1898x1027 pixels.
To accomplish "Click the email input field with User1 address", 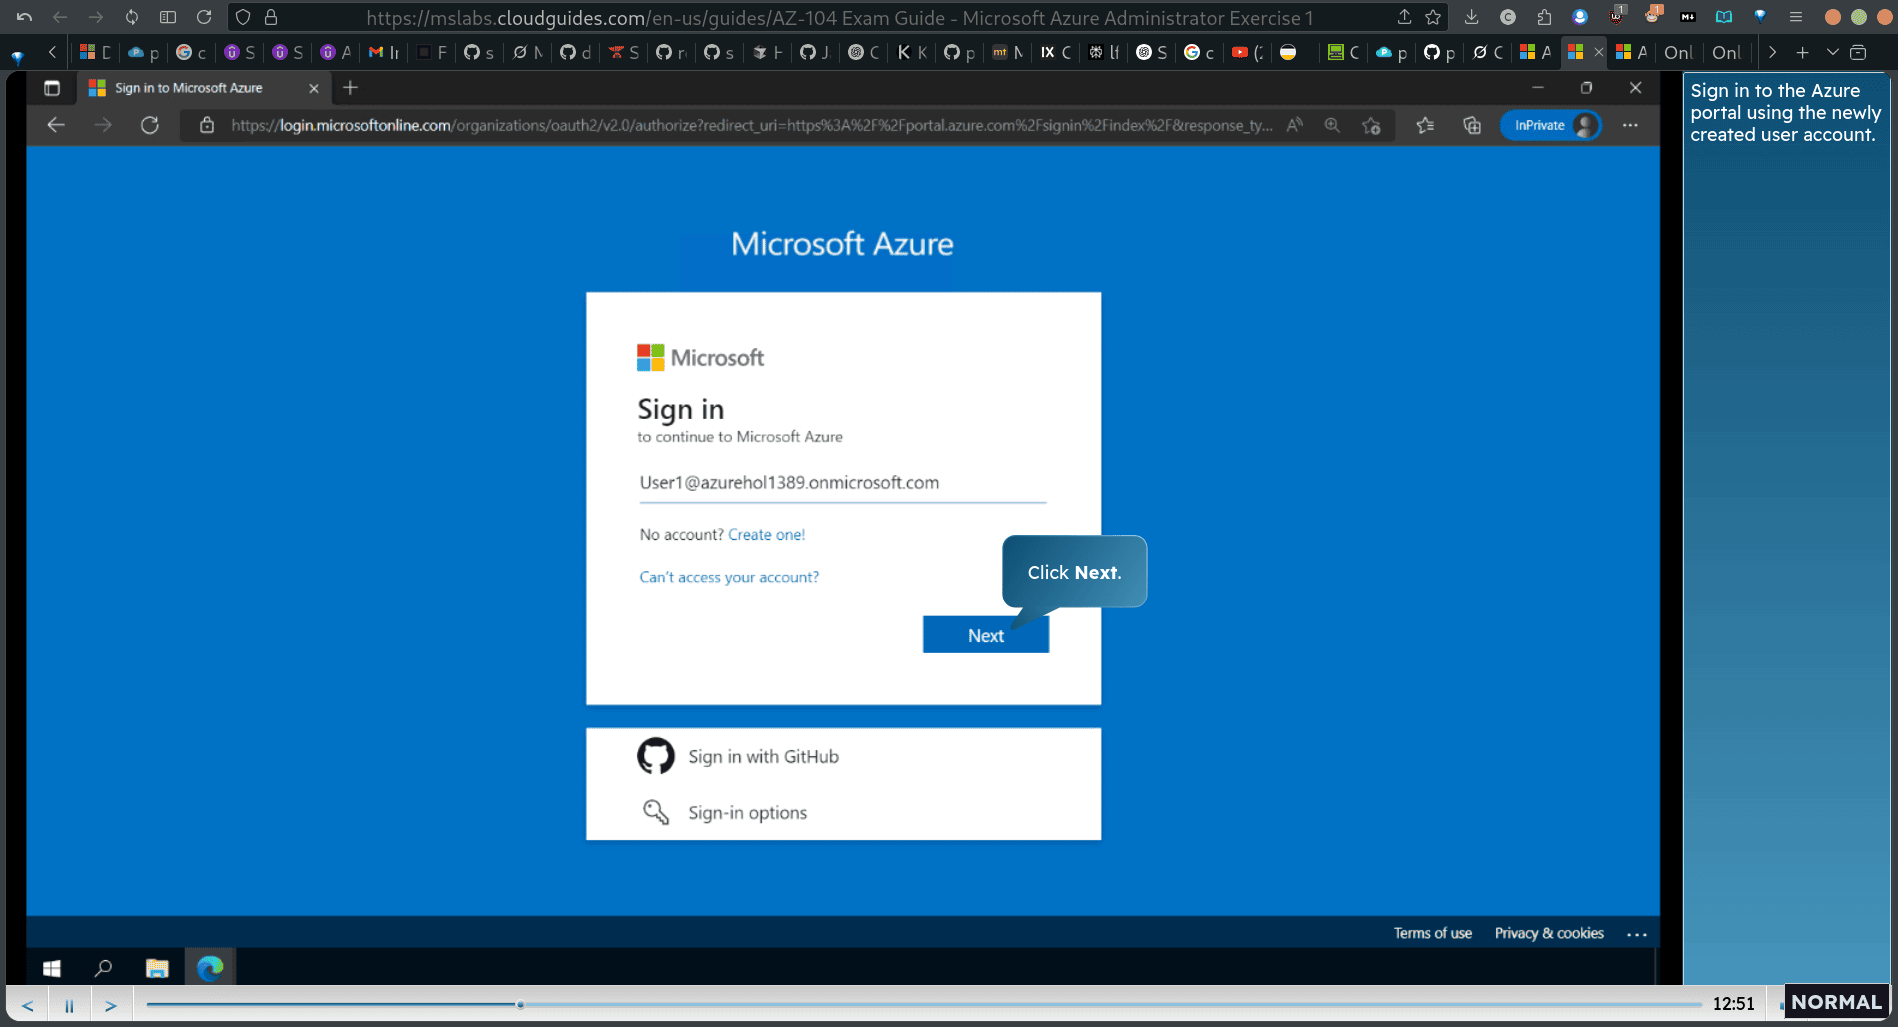I will point(842,483).
